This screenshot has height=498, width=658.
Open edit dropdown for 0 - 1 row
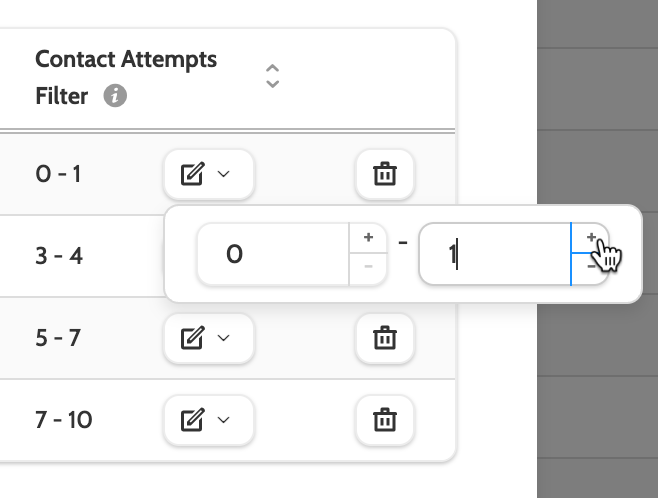(208, 175)
